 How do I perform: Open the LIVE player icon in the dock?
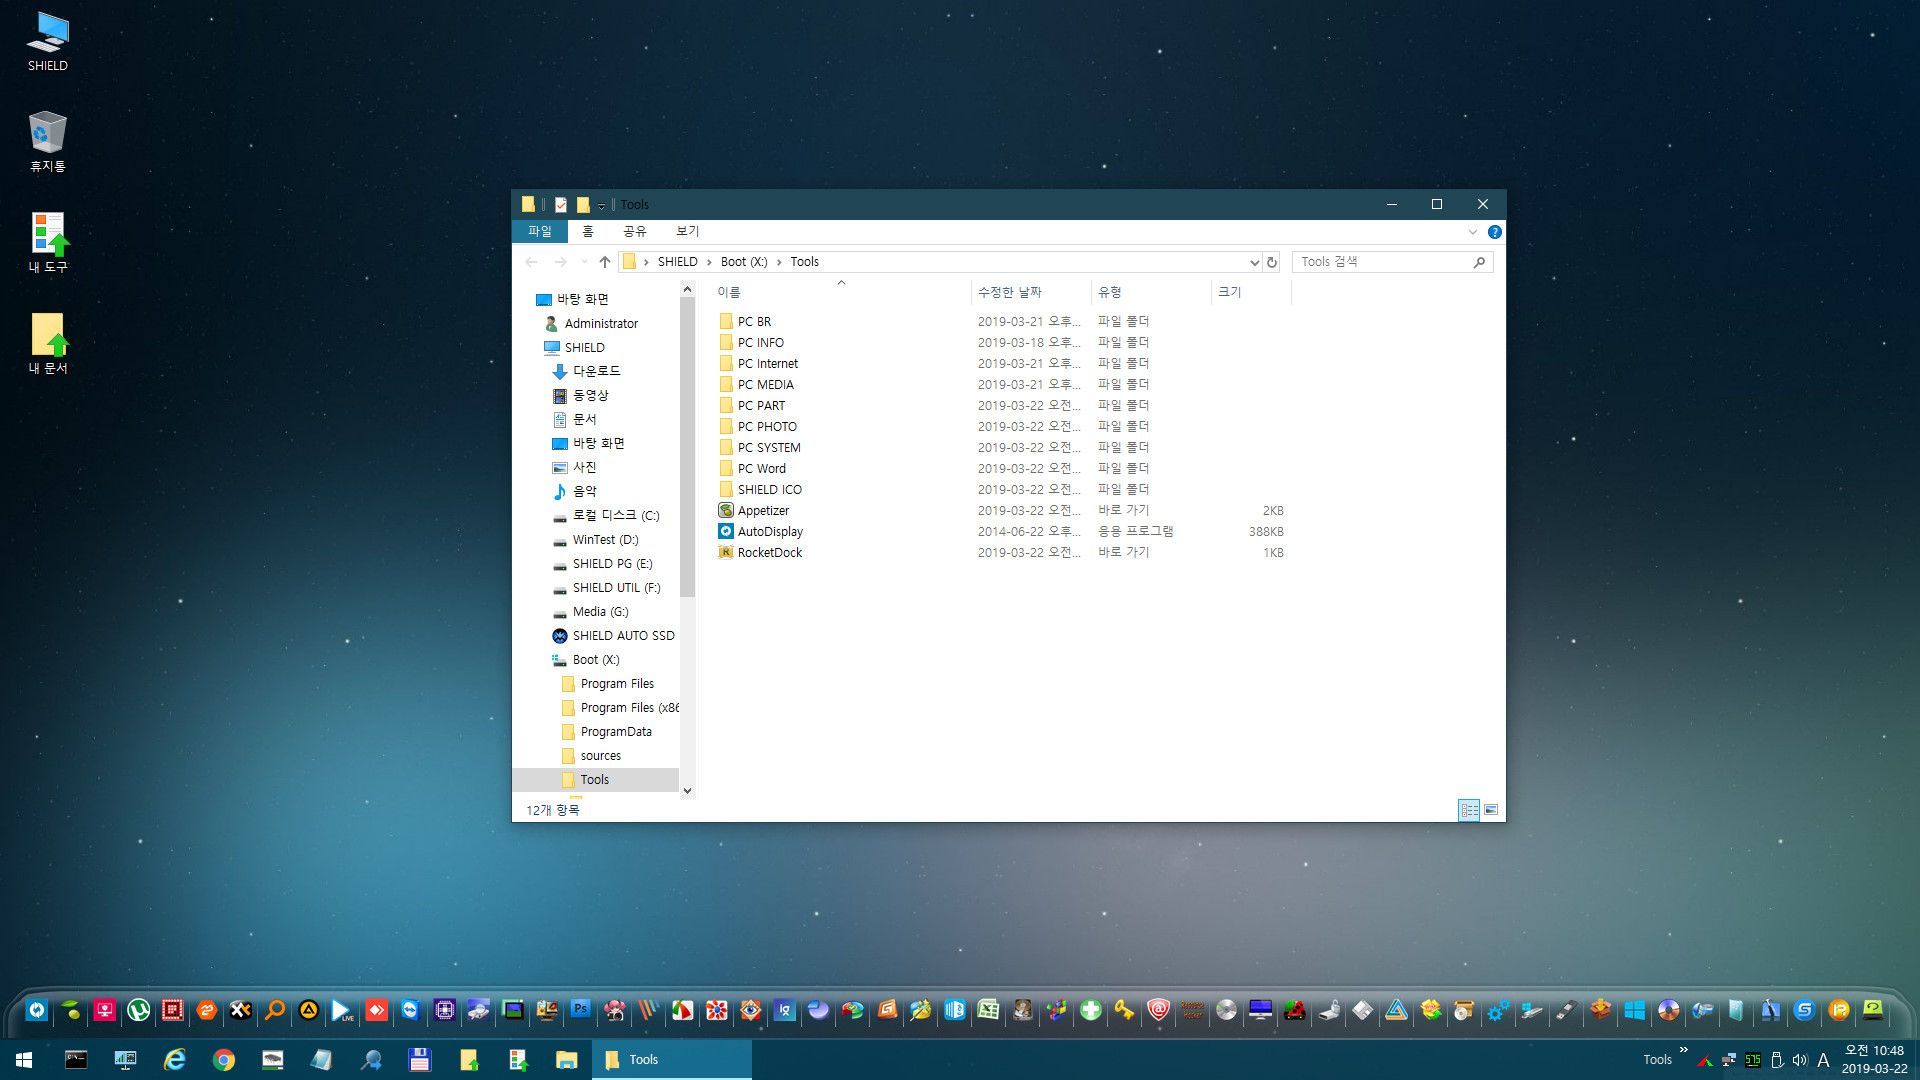pos(343,1010)
